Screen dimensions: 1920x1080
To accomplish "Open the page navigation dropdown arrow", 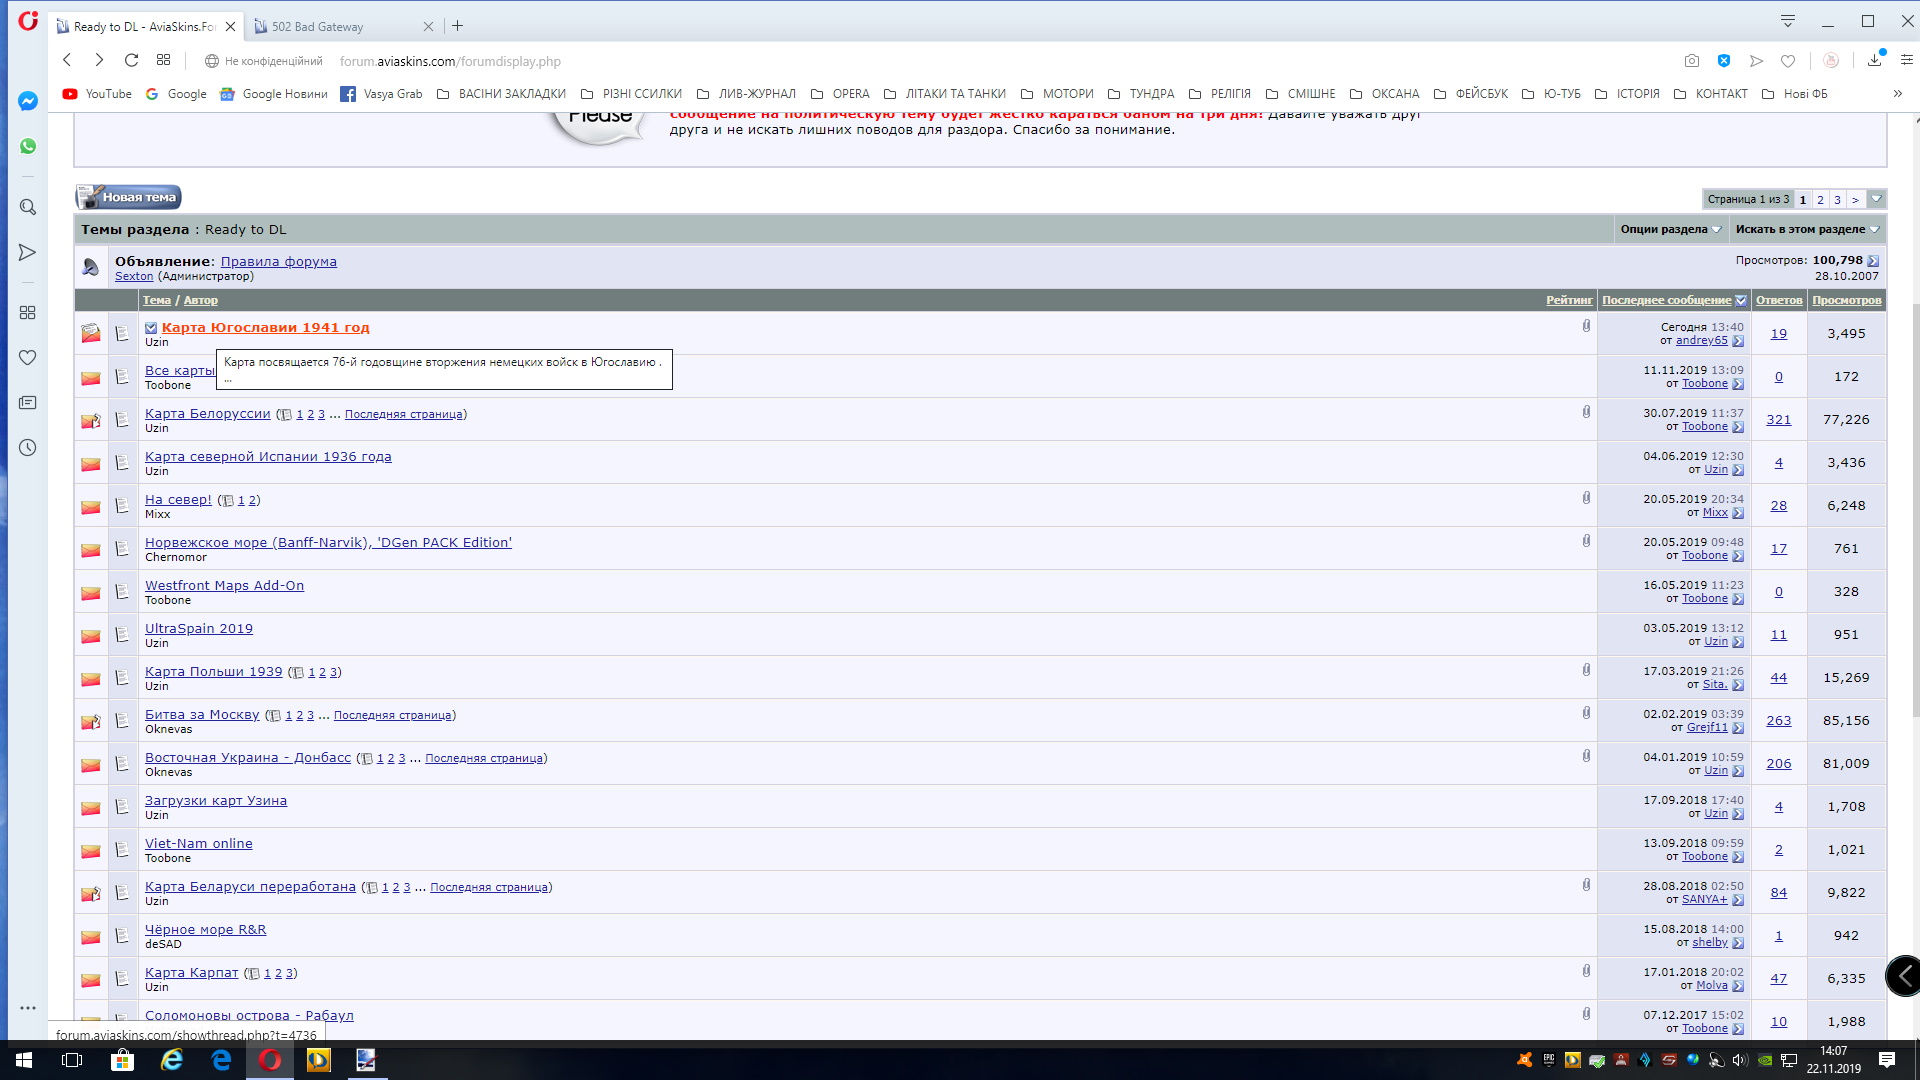I will (x=1877, y=199).
